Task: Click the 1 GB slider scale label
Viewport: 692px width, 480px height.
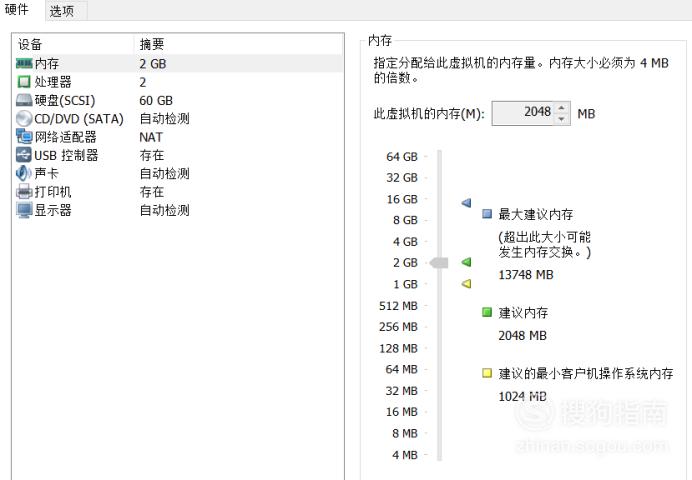Action: (405, 285)
